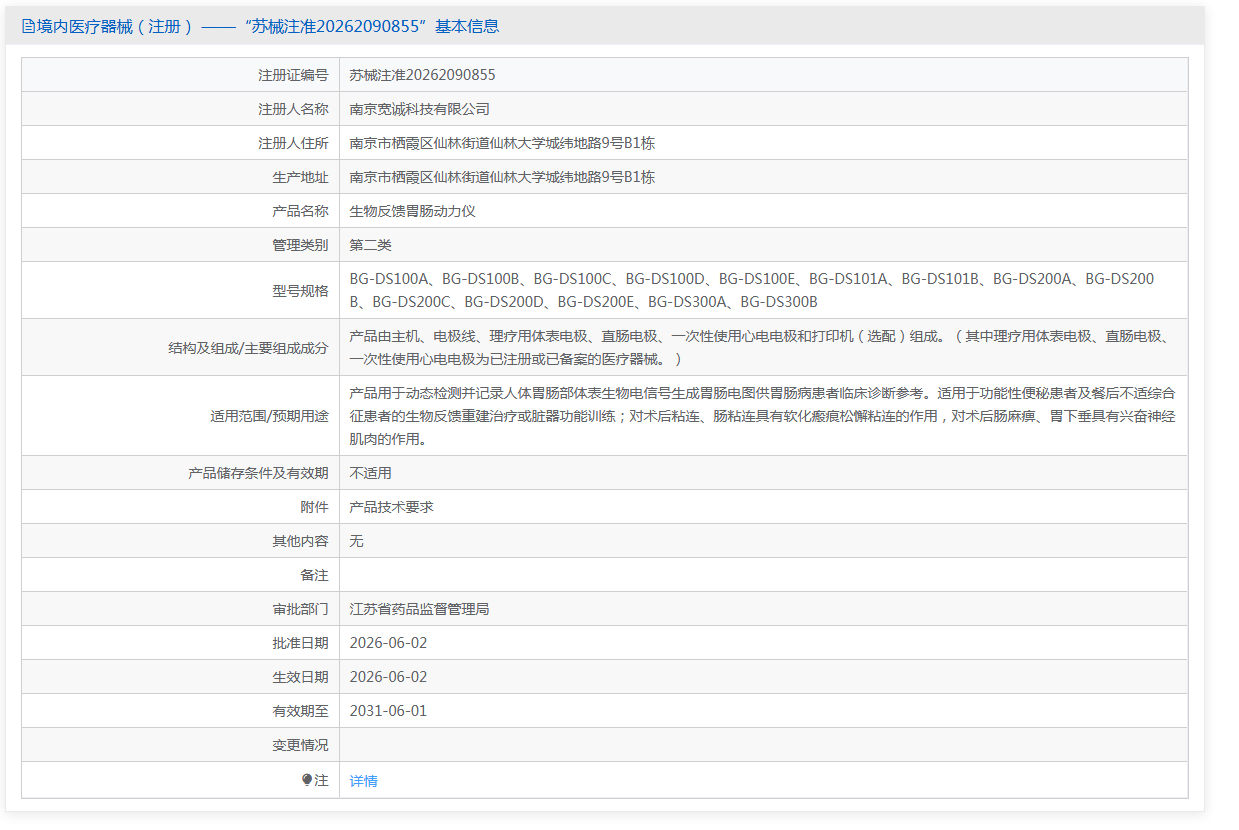
Task: Select product name 生物反馈胃肠动力仪
Action: 413,211
